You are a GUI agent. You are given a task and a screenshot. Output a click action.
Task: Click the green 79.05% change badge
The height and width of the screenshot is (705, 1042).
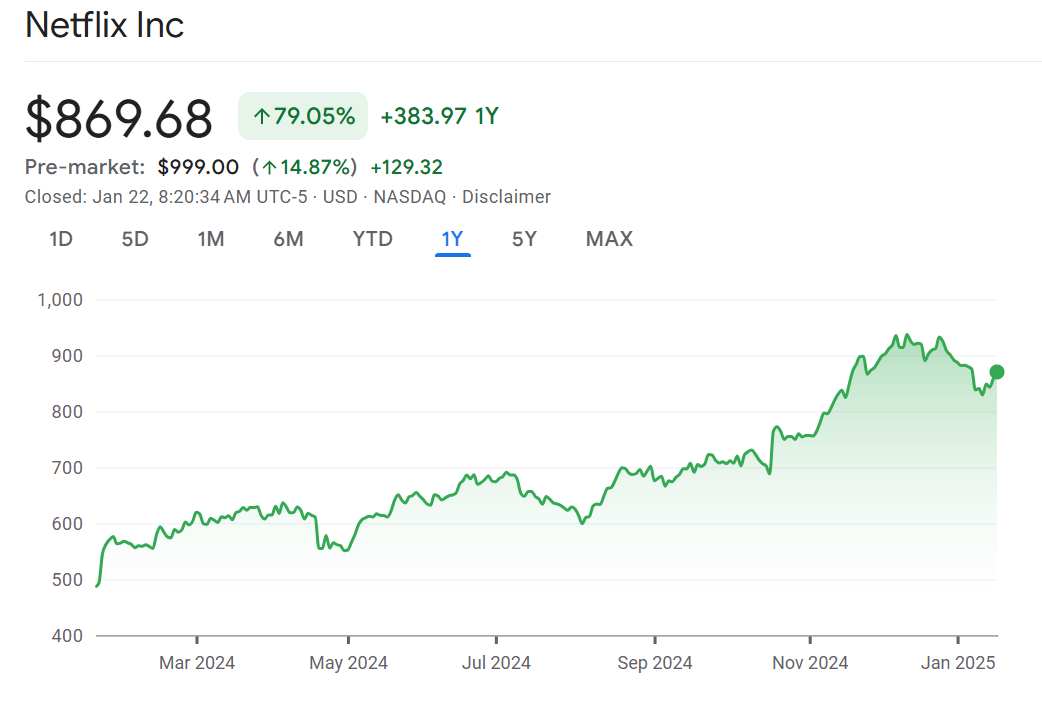click(303, 116)
